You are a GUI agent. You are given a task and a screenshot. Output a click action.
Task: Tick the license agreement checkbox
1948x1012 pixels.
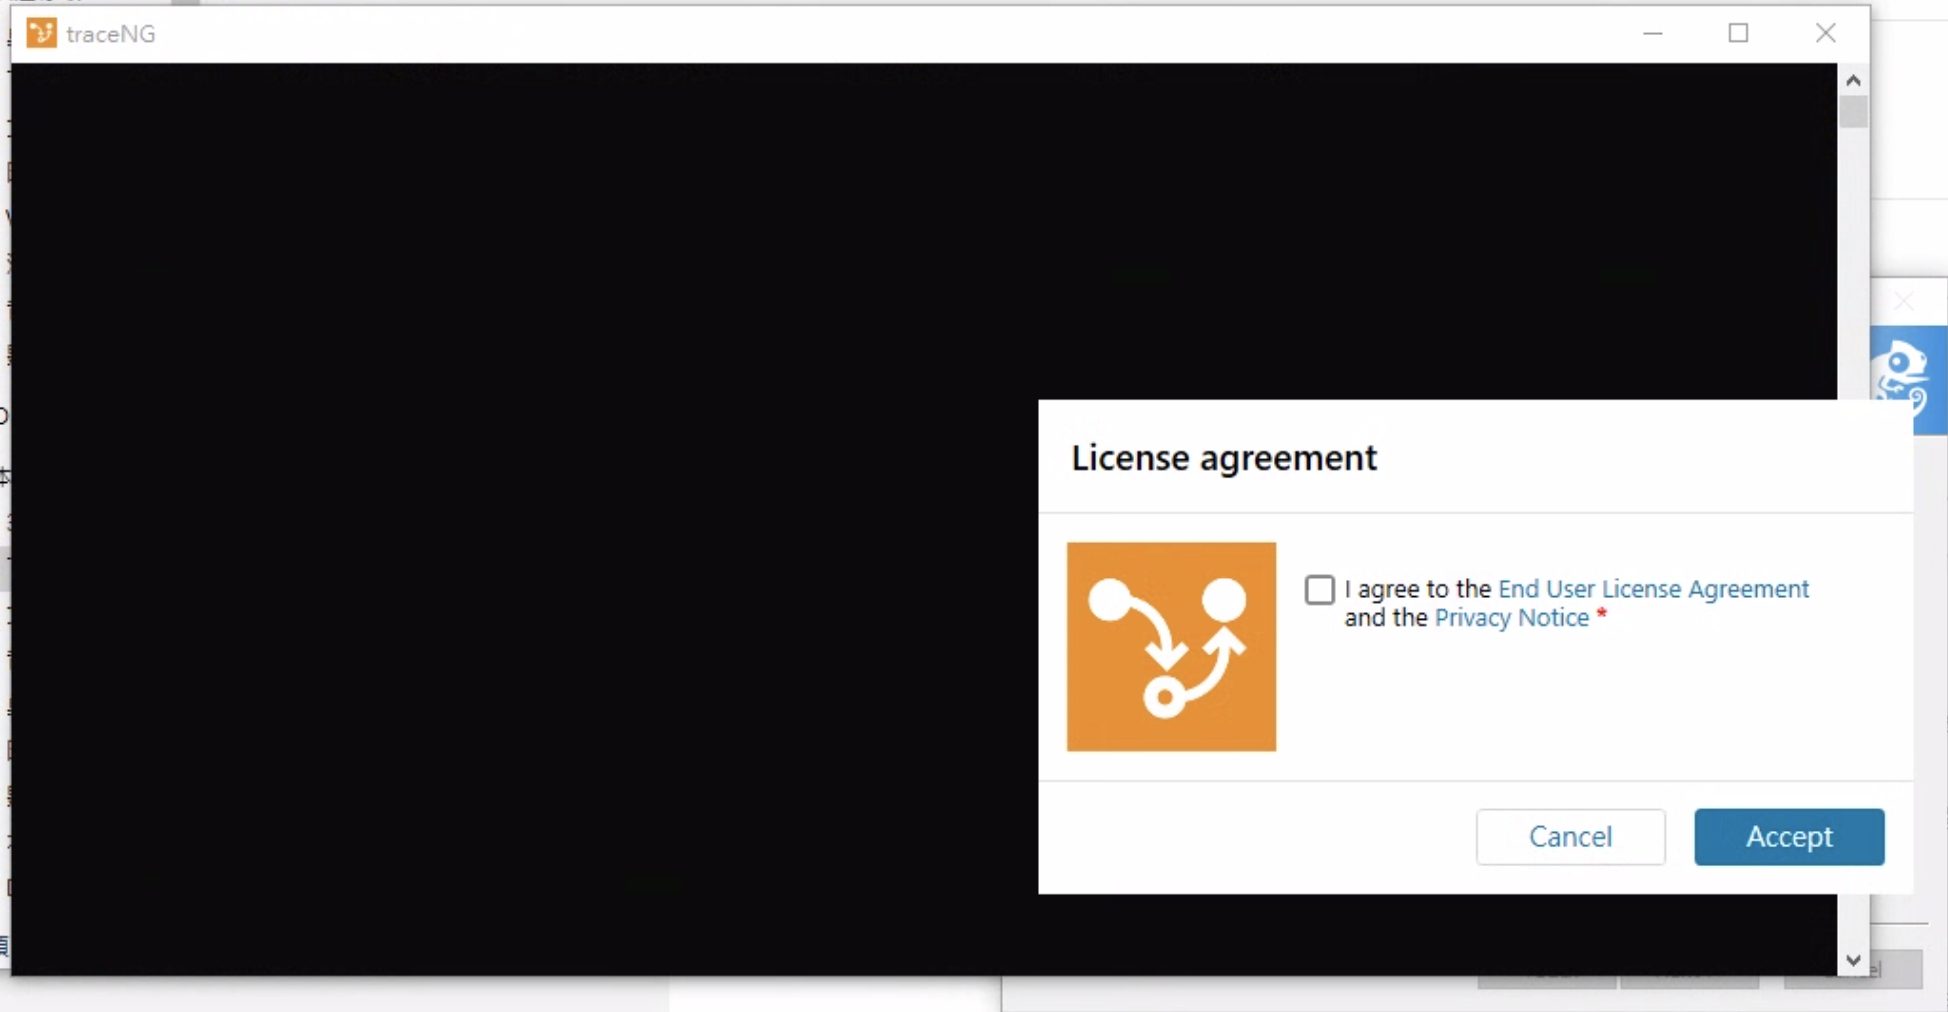tap(1319, 590)
